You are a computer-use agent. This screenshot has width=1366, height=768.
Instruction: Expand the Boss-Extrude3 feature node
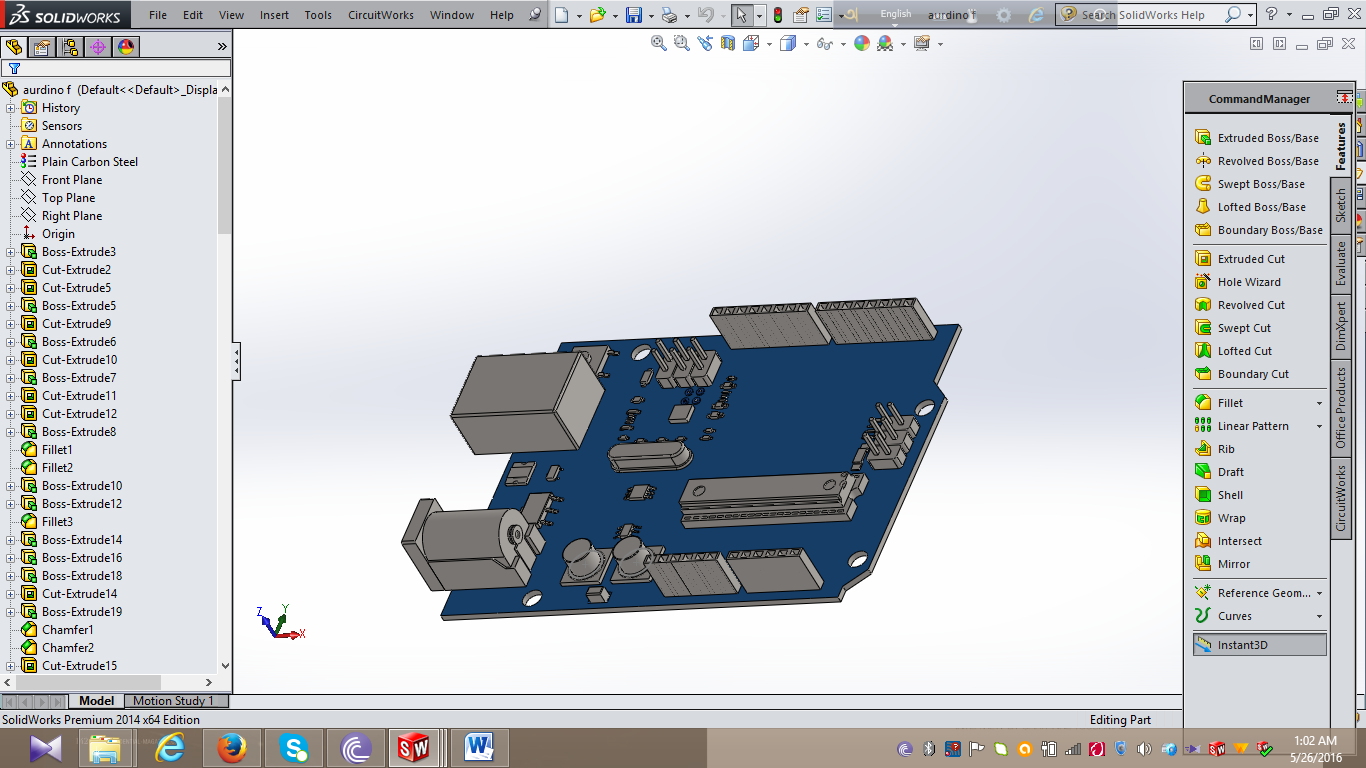[x=11, y=252]
